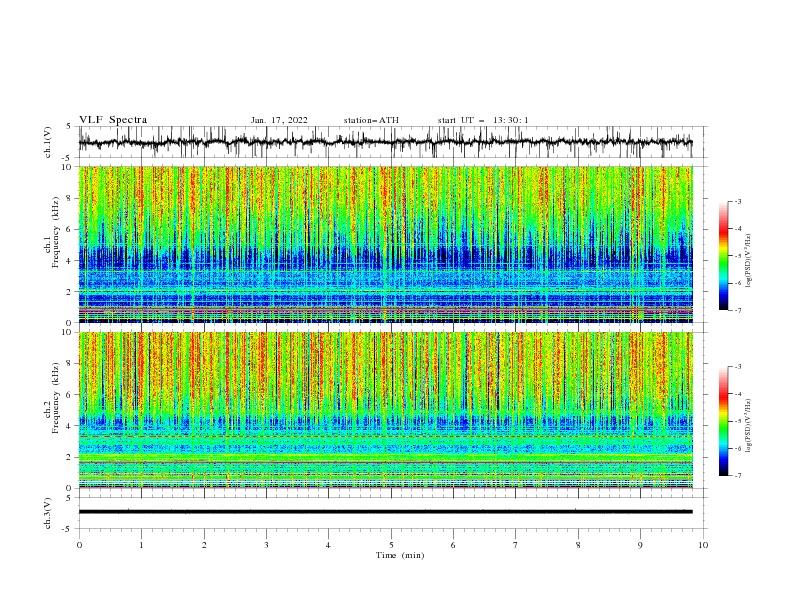Click the ch.1 frequency axis "4" tick label

coord(70,261)
